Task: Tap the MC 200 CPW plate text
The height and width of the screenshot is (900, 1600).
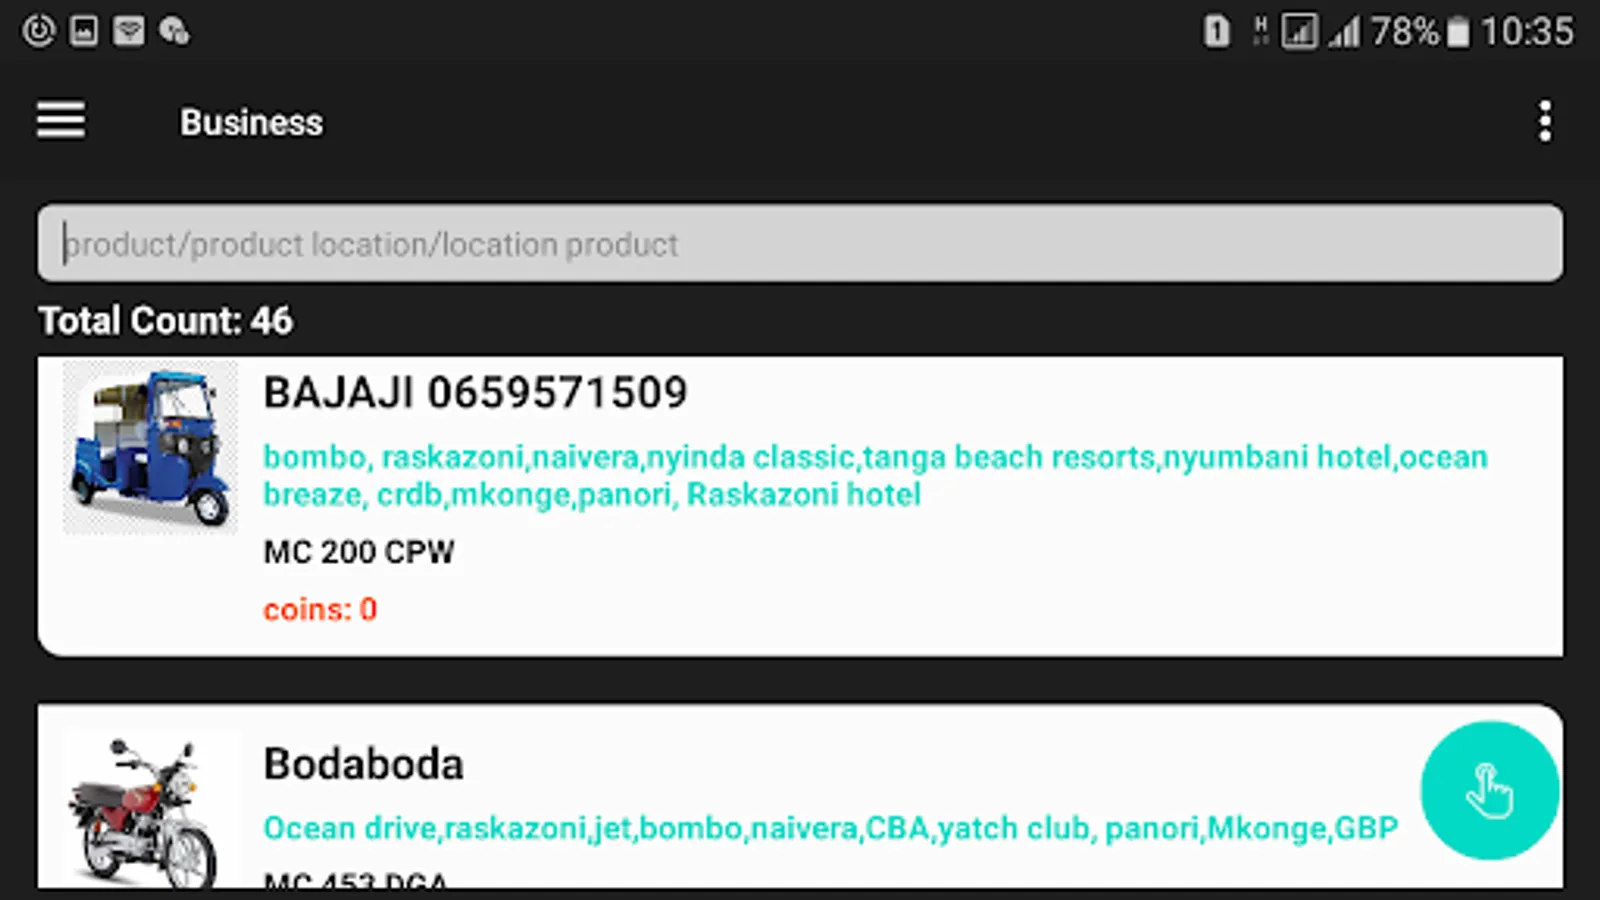Action: coord(358,552)
